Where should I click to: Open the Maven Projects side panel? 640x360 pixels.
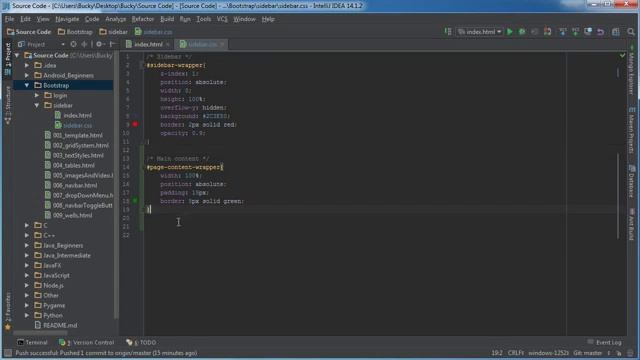coord(631,130)
